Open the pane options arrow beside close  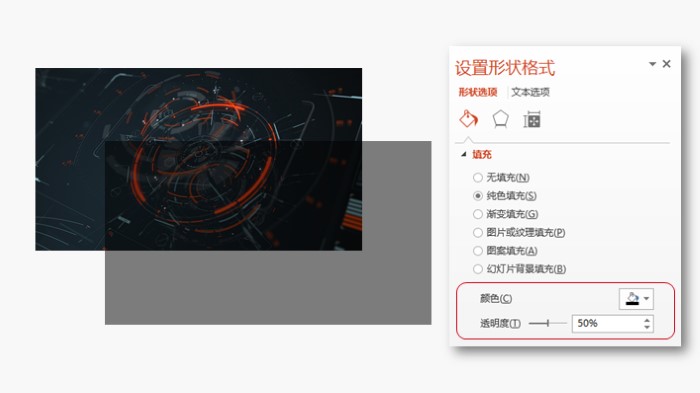click(652, 64)
